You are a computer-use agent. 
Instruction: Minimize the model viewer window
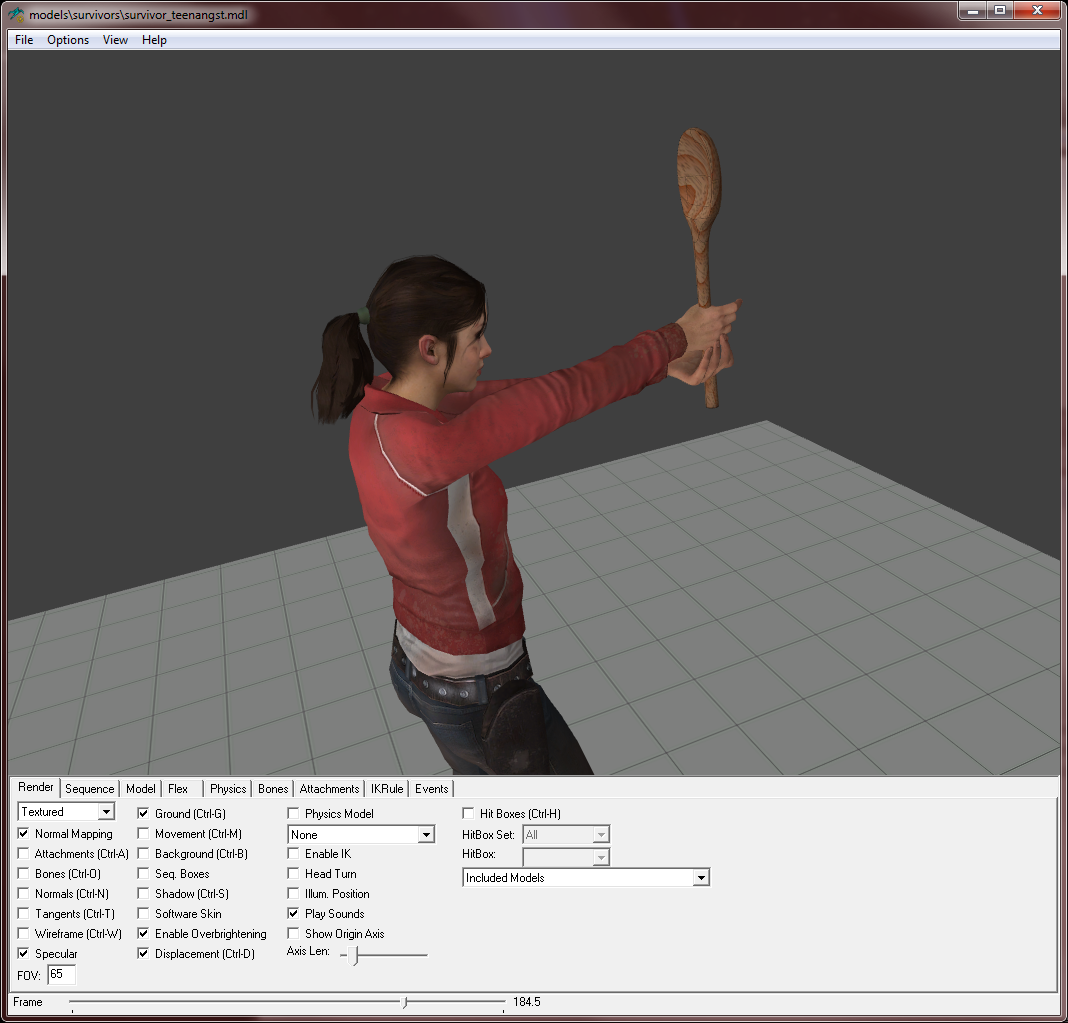(x=973, y=10)
